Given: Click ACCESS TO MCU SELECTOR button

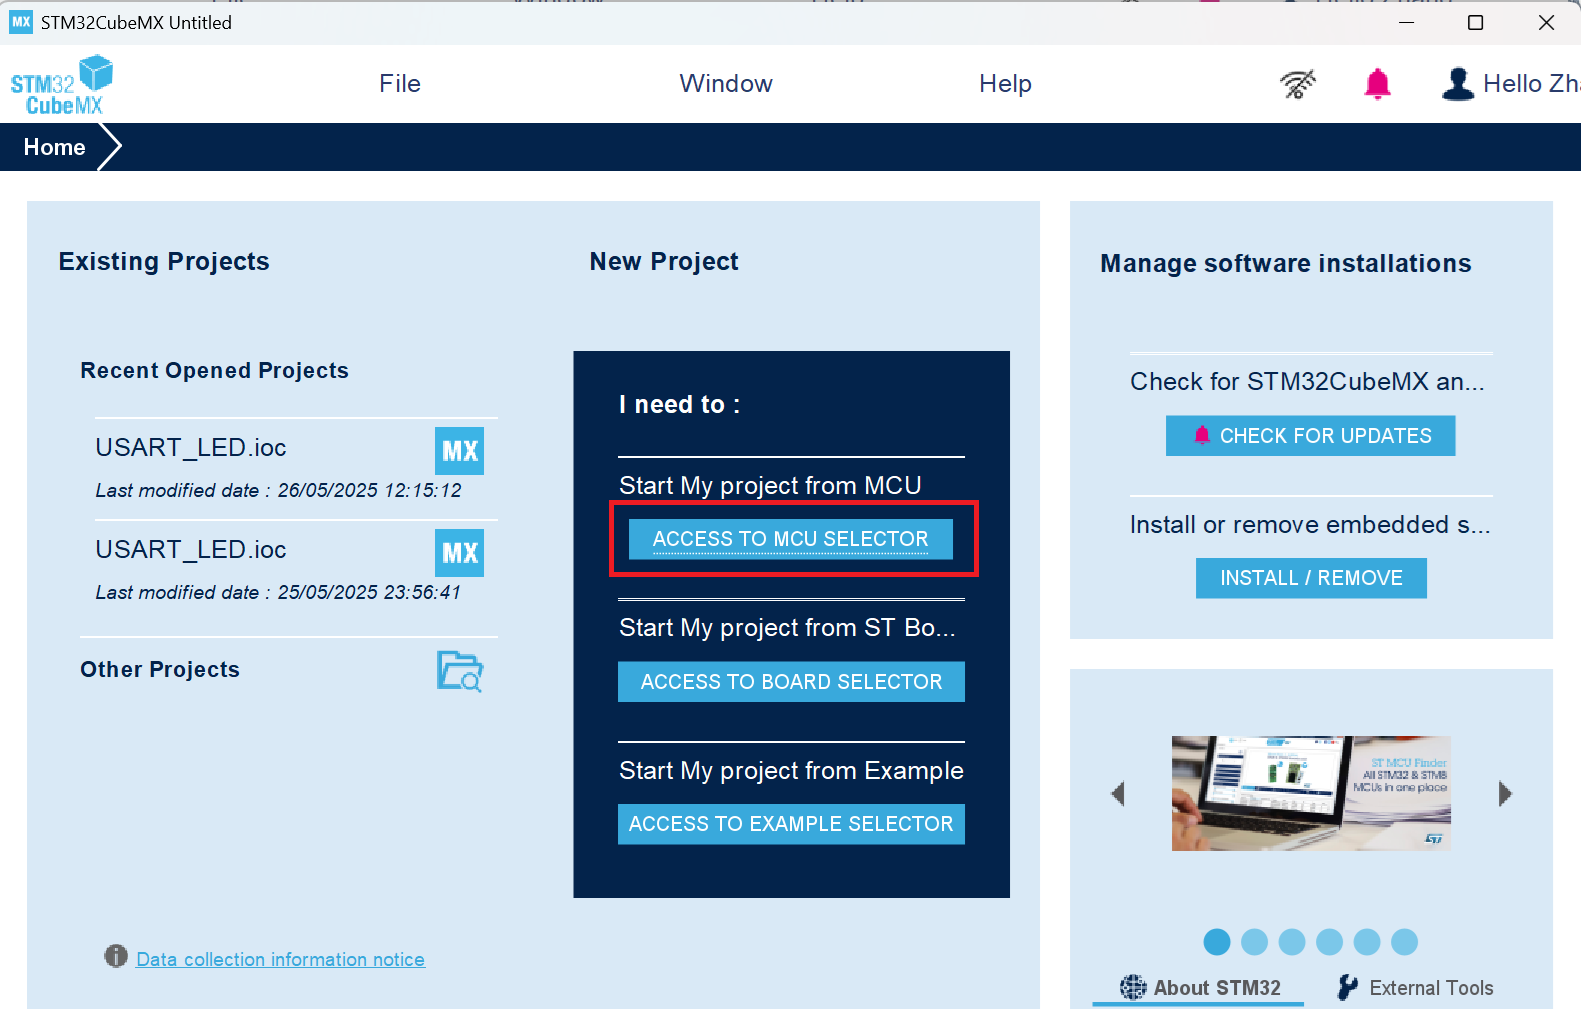Looking at the screenshot, I should 790,539.
